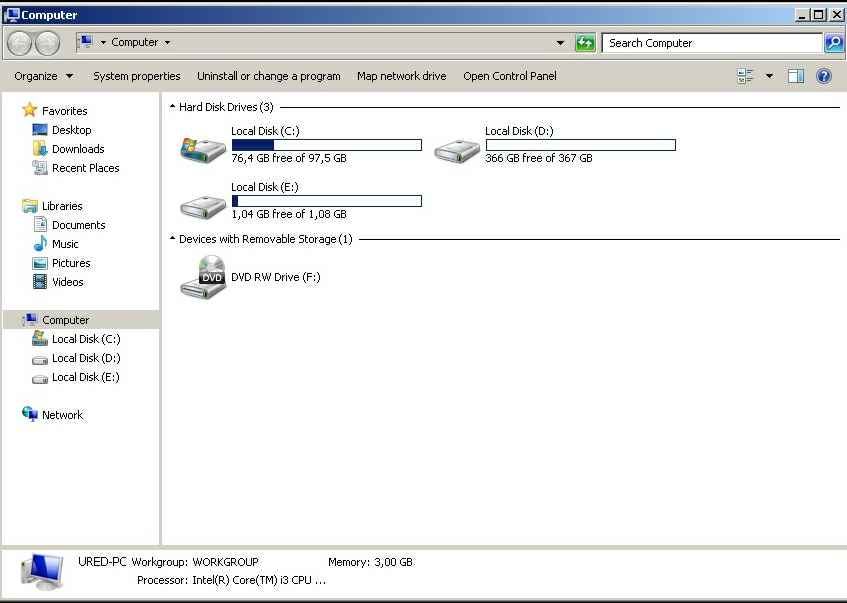Image resolution: width=847 pixels, height=603 pixels.
Task: Collapse Devices with Removable Storage group
Action: tap(172, 238)
